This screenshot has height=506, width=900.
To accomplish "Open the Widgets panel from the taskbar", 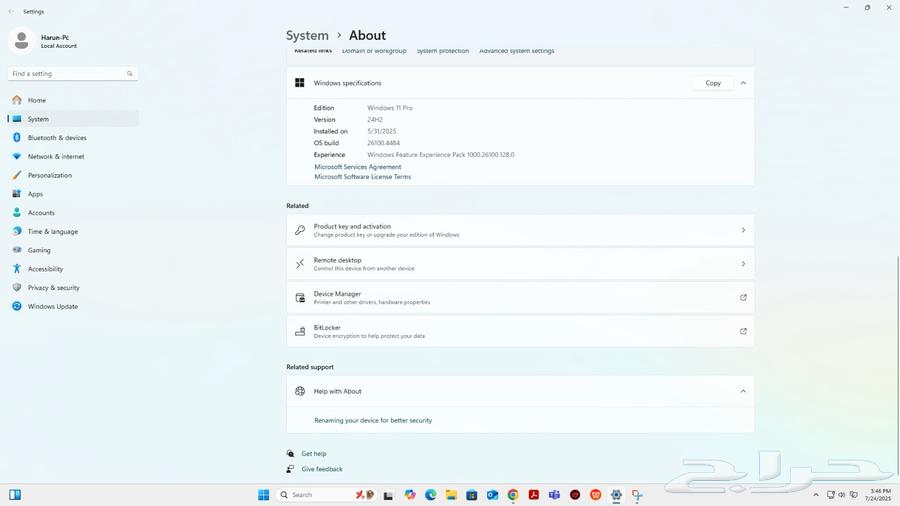I will (x=15, y=495).
